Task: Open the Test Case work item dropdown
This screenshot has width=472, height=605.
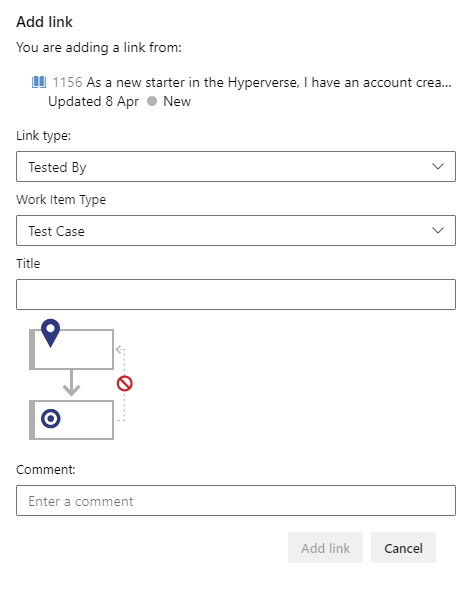Action: [x=236, y=230]
